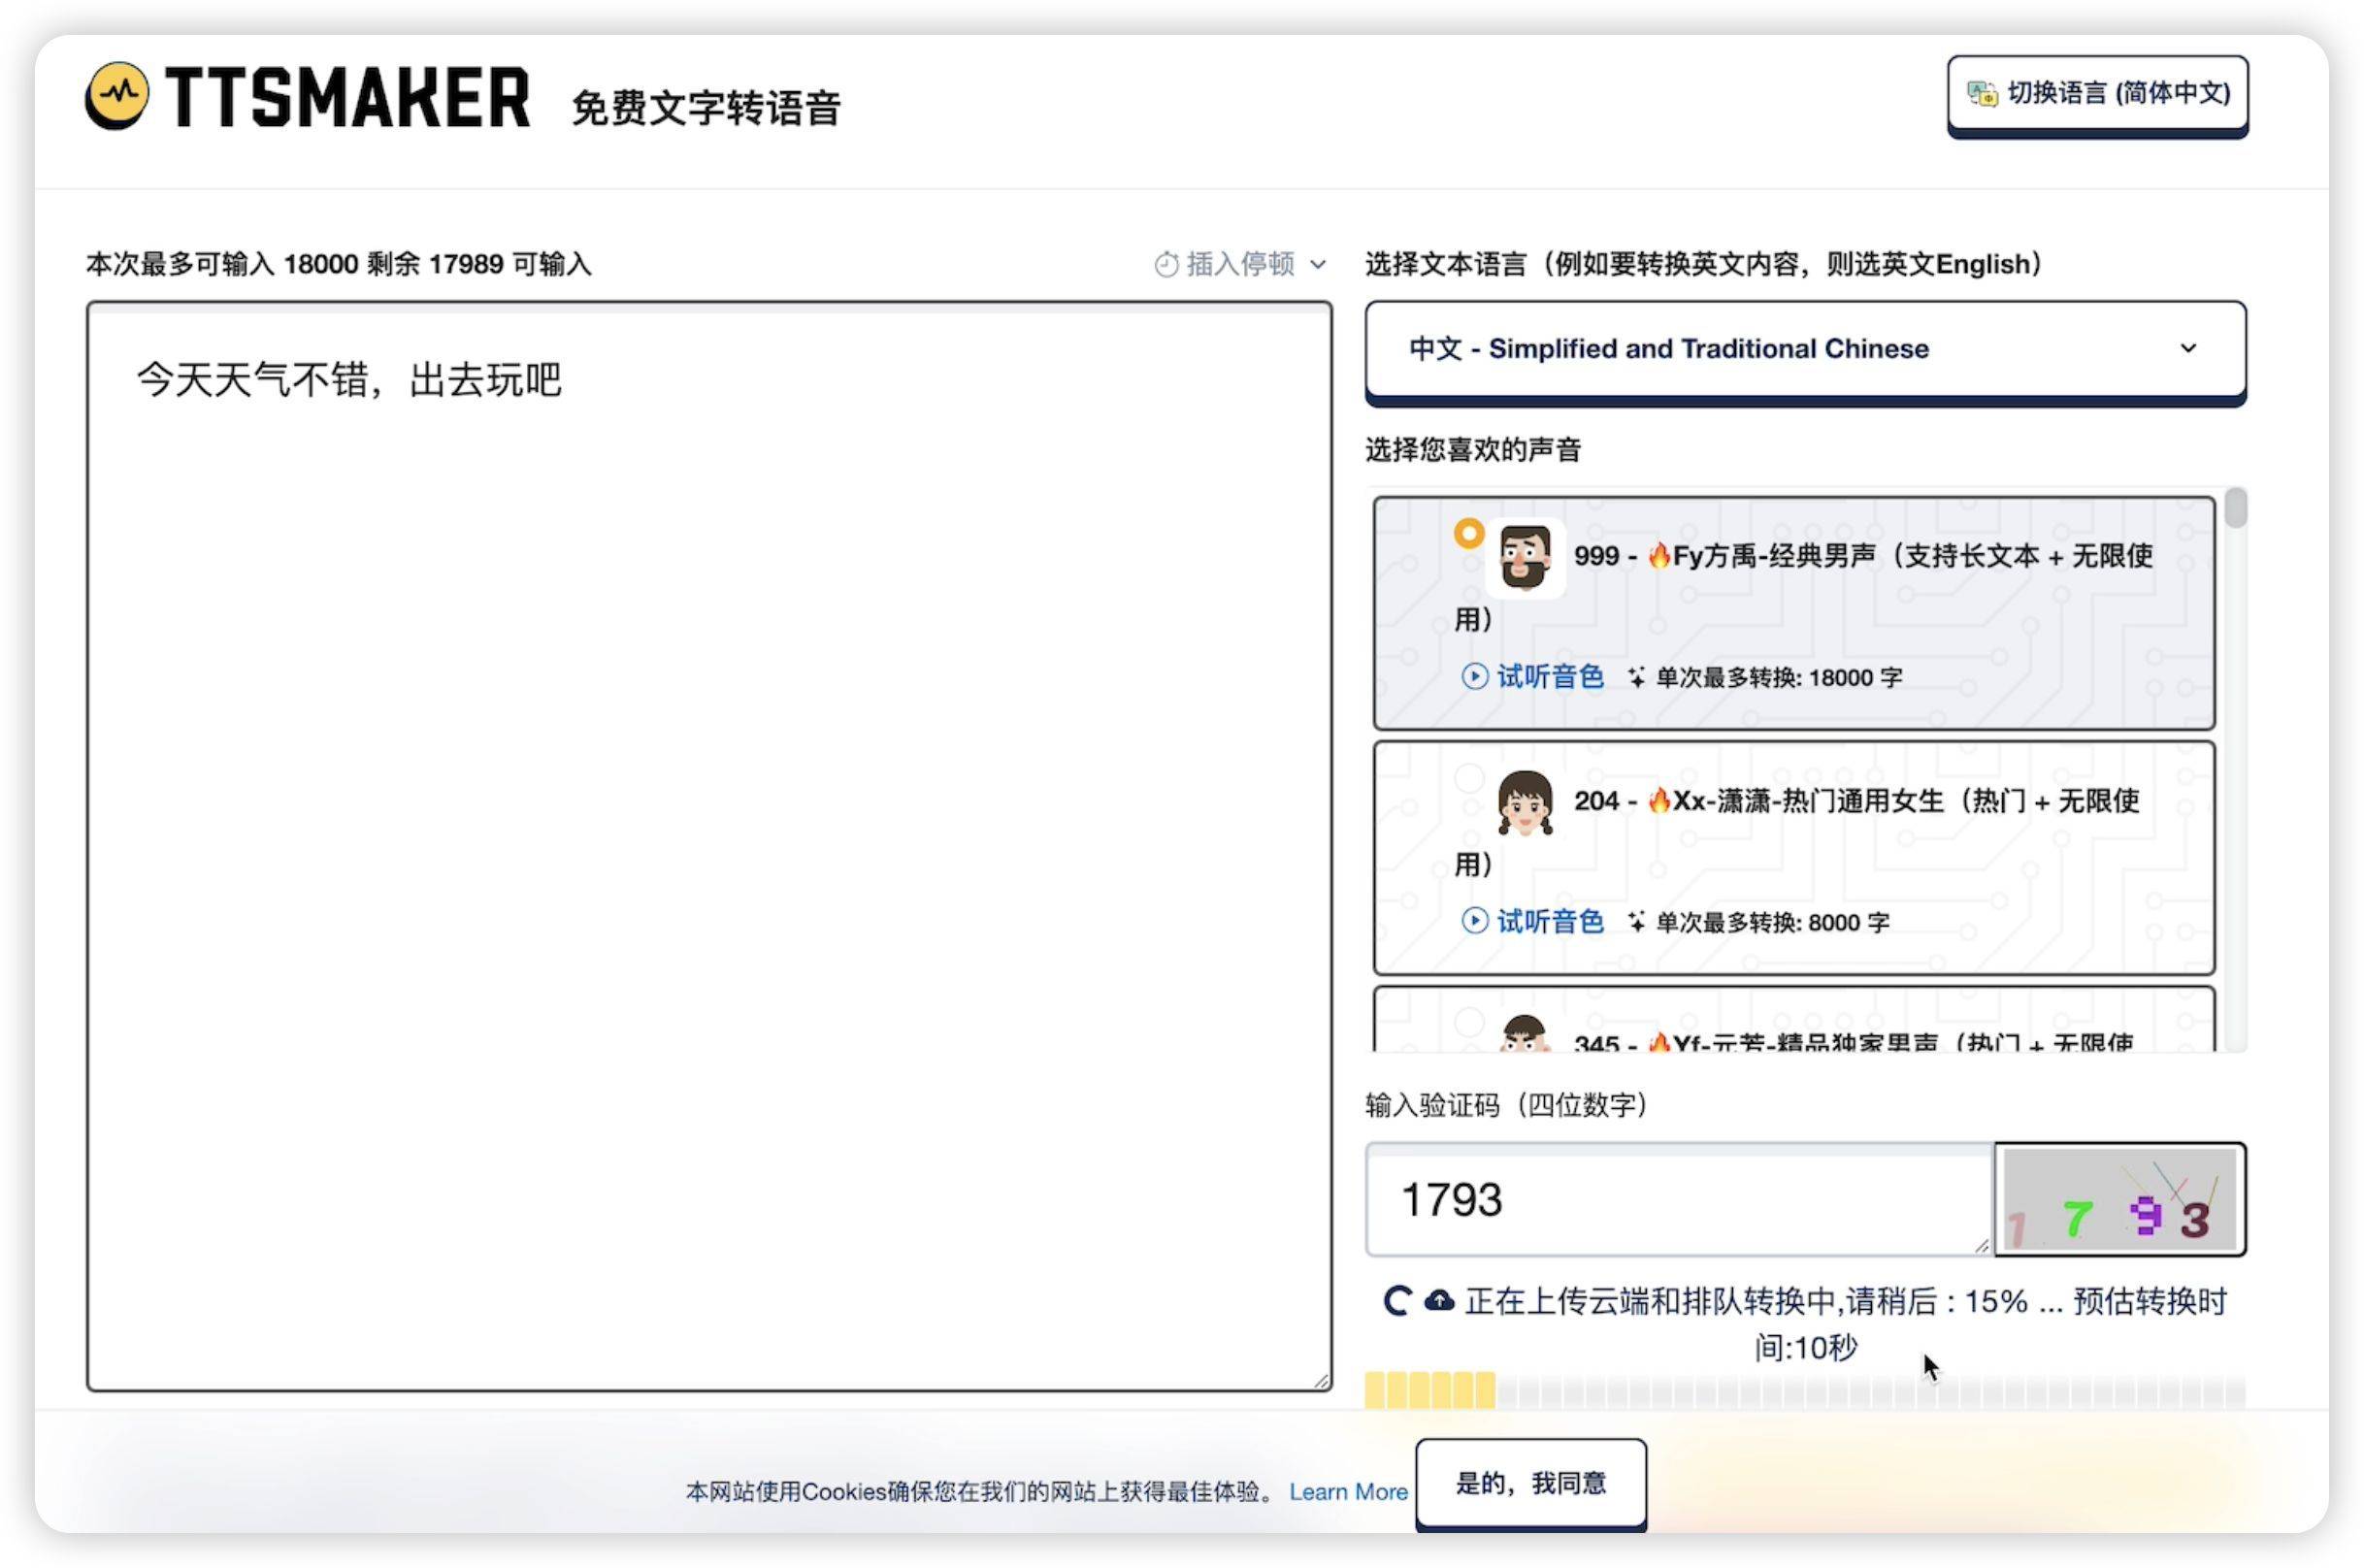Play preview icon for voice 204 Xx-潇潇
Viewport: 2364px width, 1568px height.
click(x=1474, y=921)
